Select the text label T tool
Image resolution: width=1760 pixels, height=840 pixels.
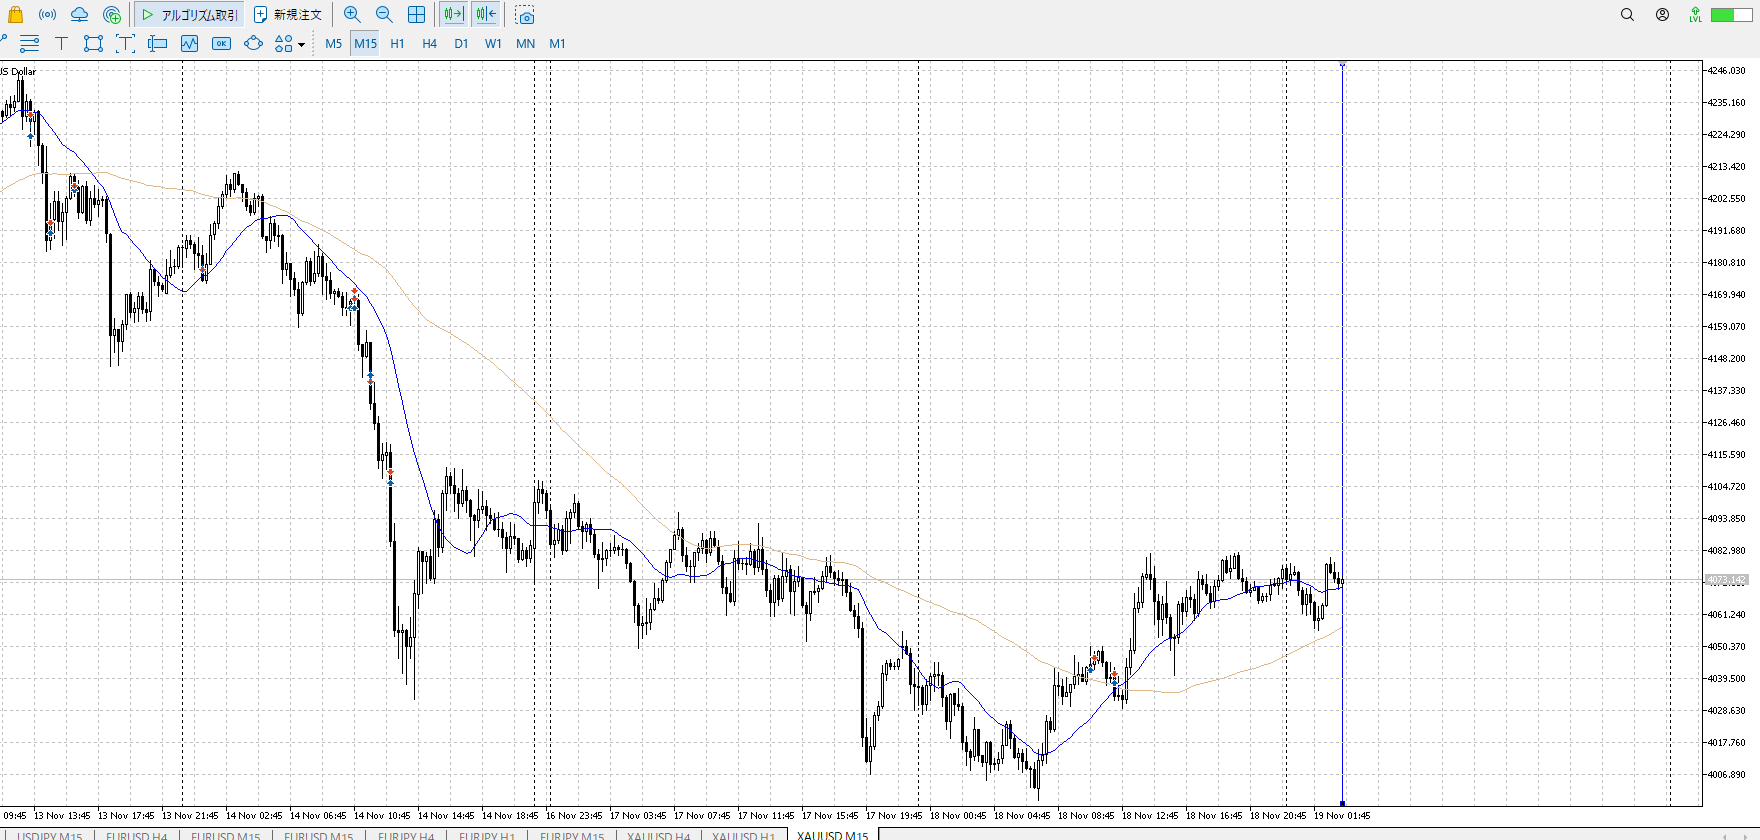pos(61,44)
